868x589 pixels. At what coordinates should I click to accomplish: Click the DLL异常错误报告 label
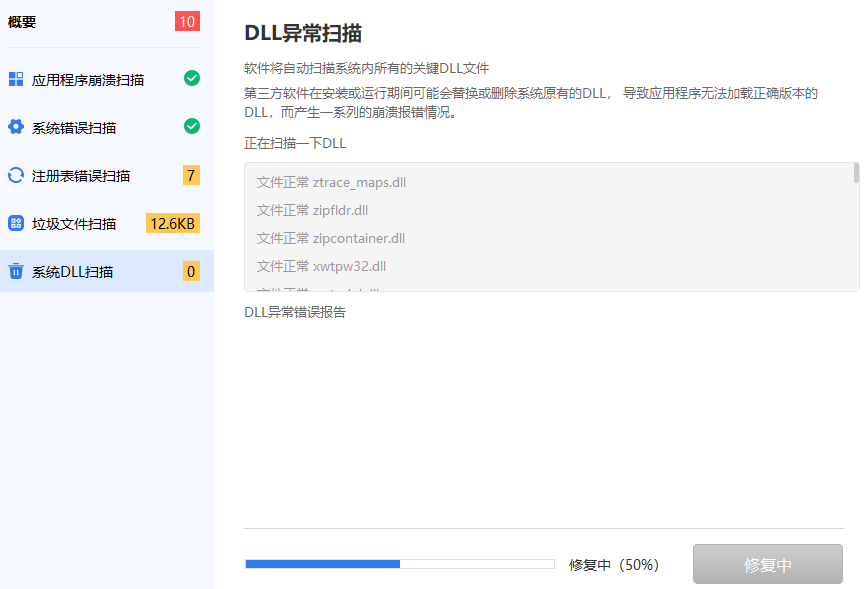pos(295,312)
